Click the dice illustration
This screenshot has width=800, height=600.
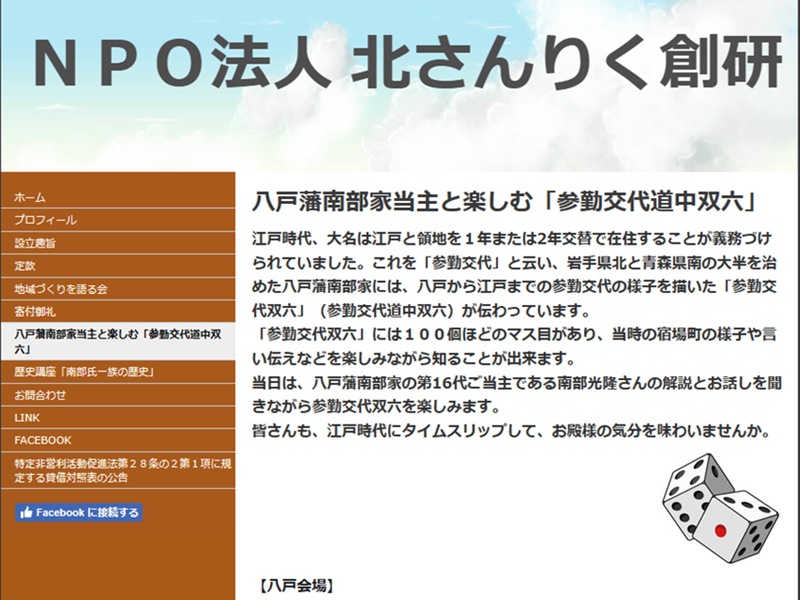tap(720, 509)
